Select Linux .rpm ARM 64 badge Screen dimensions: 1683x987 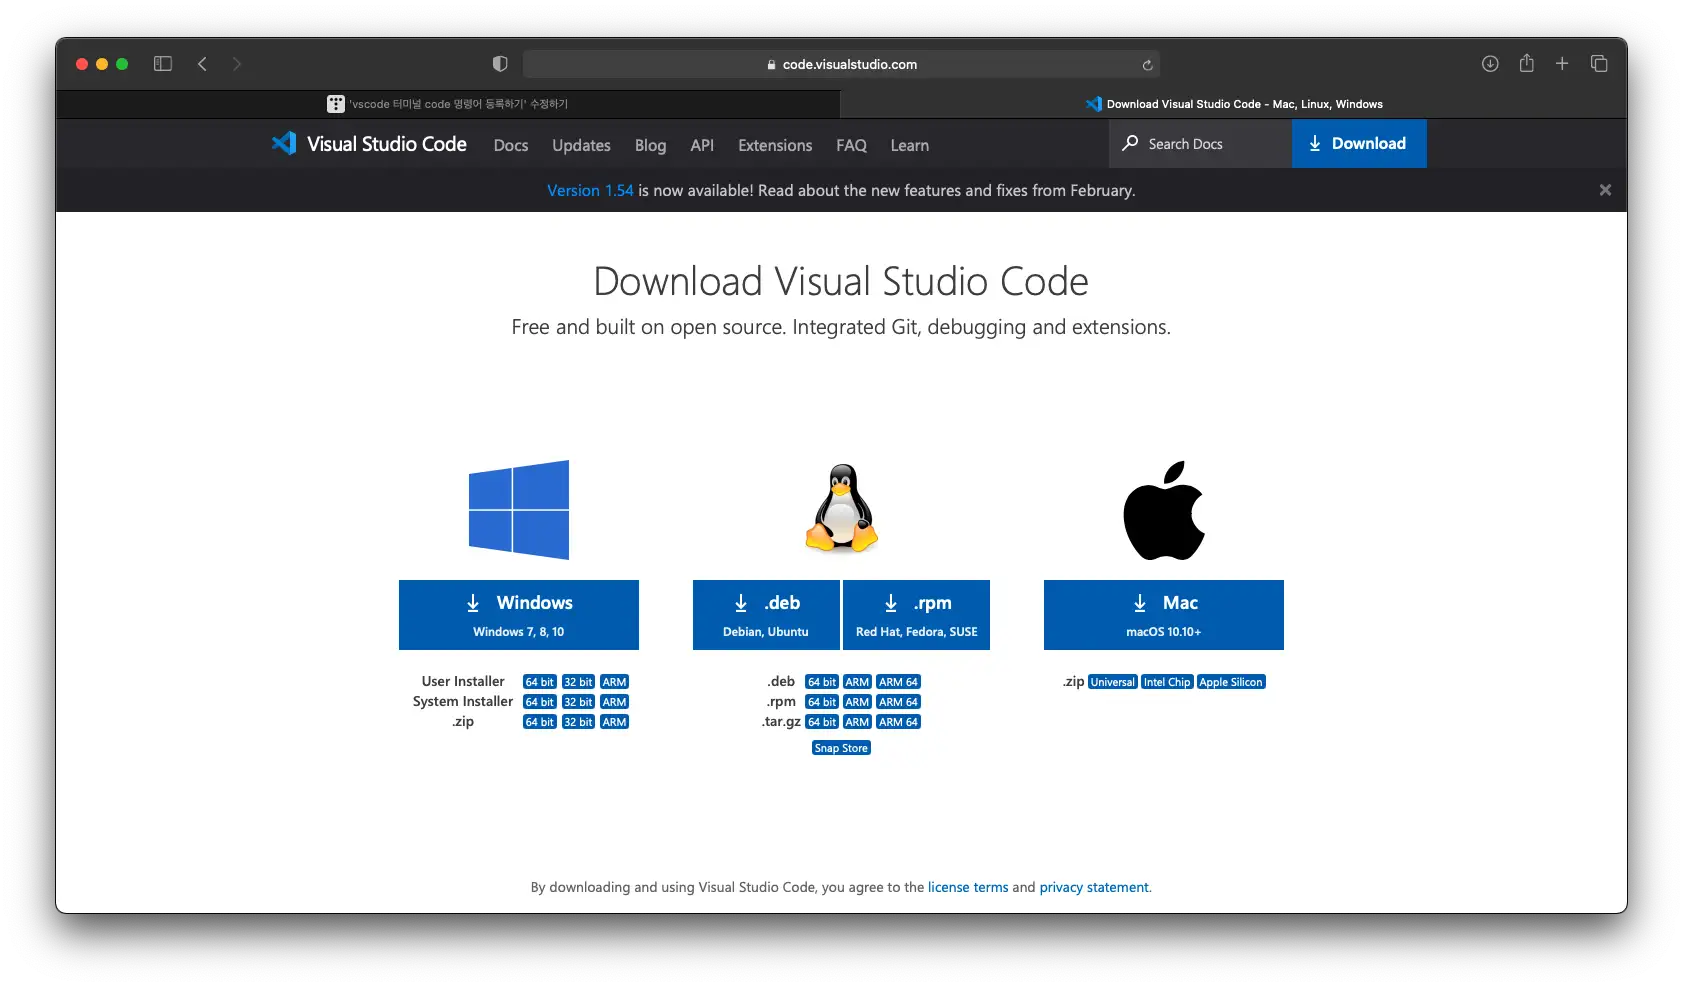point(898,702)
